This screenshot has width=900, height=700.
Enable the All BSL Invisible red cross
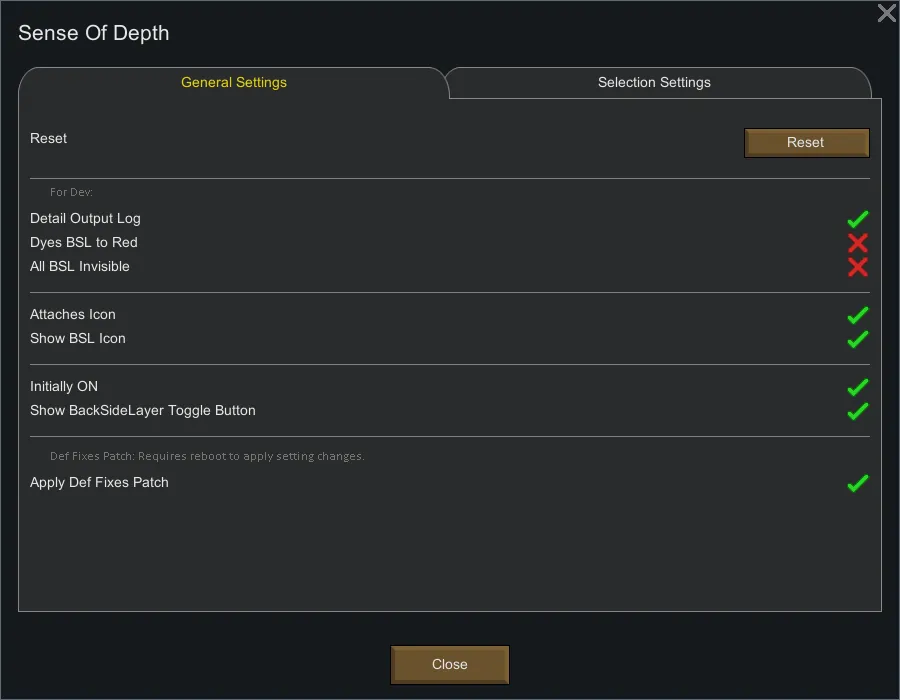click(857, 267)
